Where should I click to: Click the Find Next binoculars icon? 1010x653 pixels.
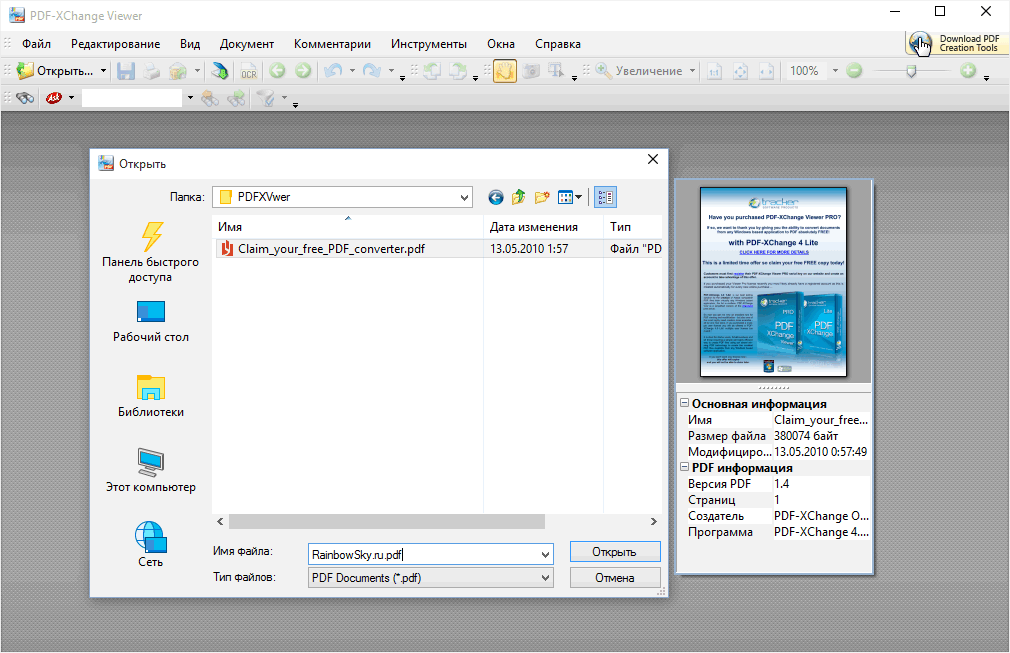236,98
